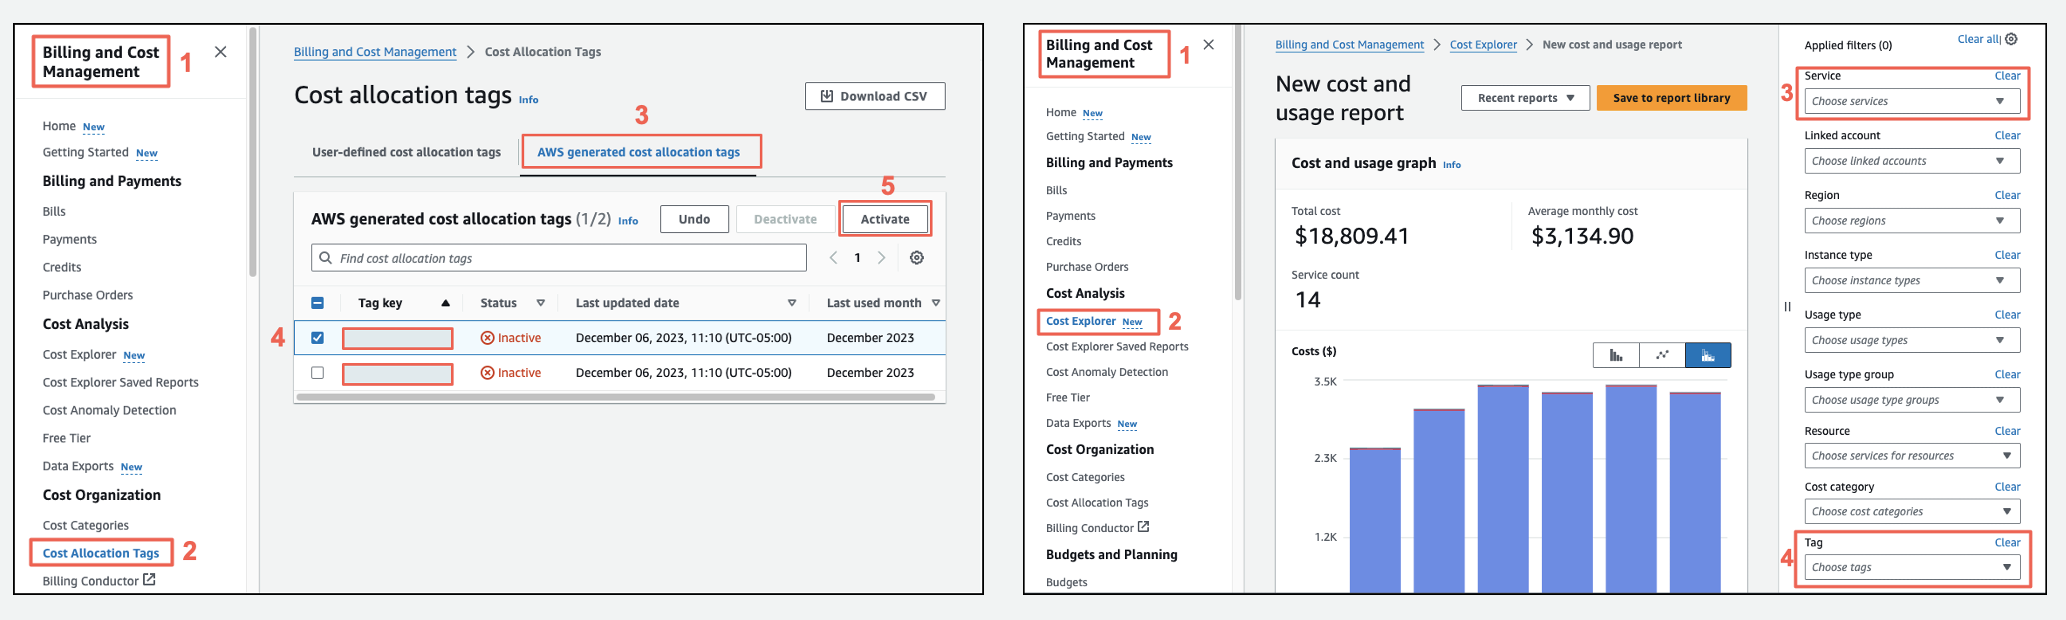Open Cost Anomaly Detection in left screenshot sidebar
This screenshot has width=2066, height=620.
tap(109, 410)
